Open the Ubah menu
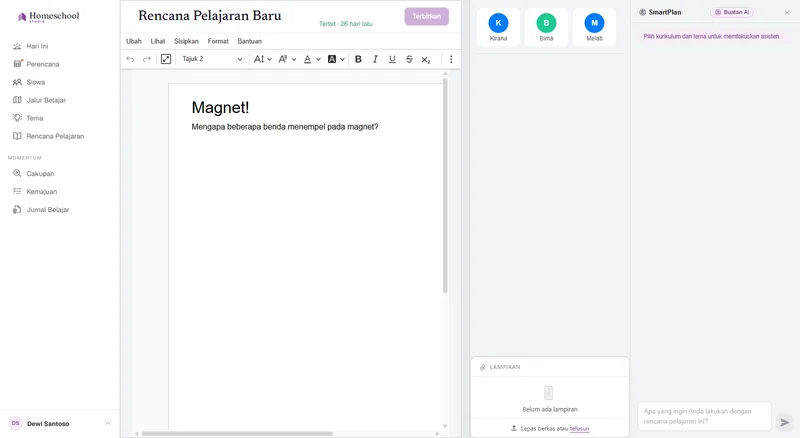This screenshot has height=438, width=800. pos(134,41)
